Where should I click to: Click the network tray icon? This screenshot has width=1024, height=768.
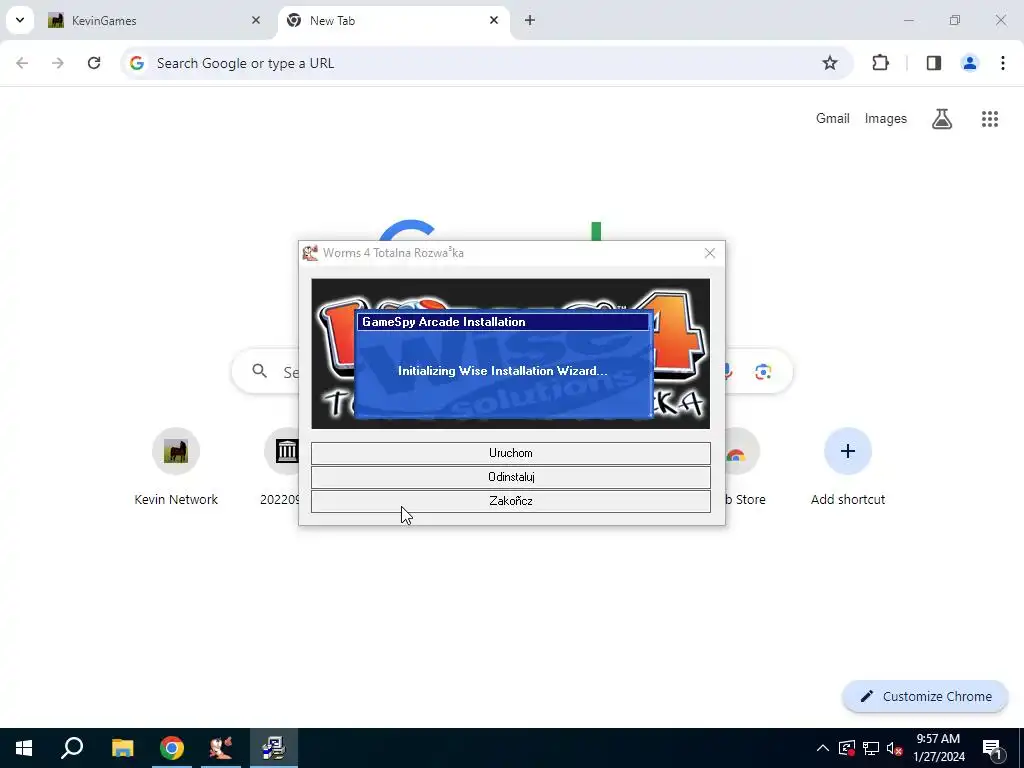click(871, 748)
